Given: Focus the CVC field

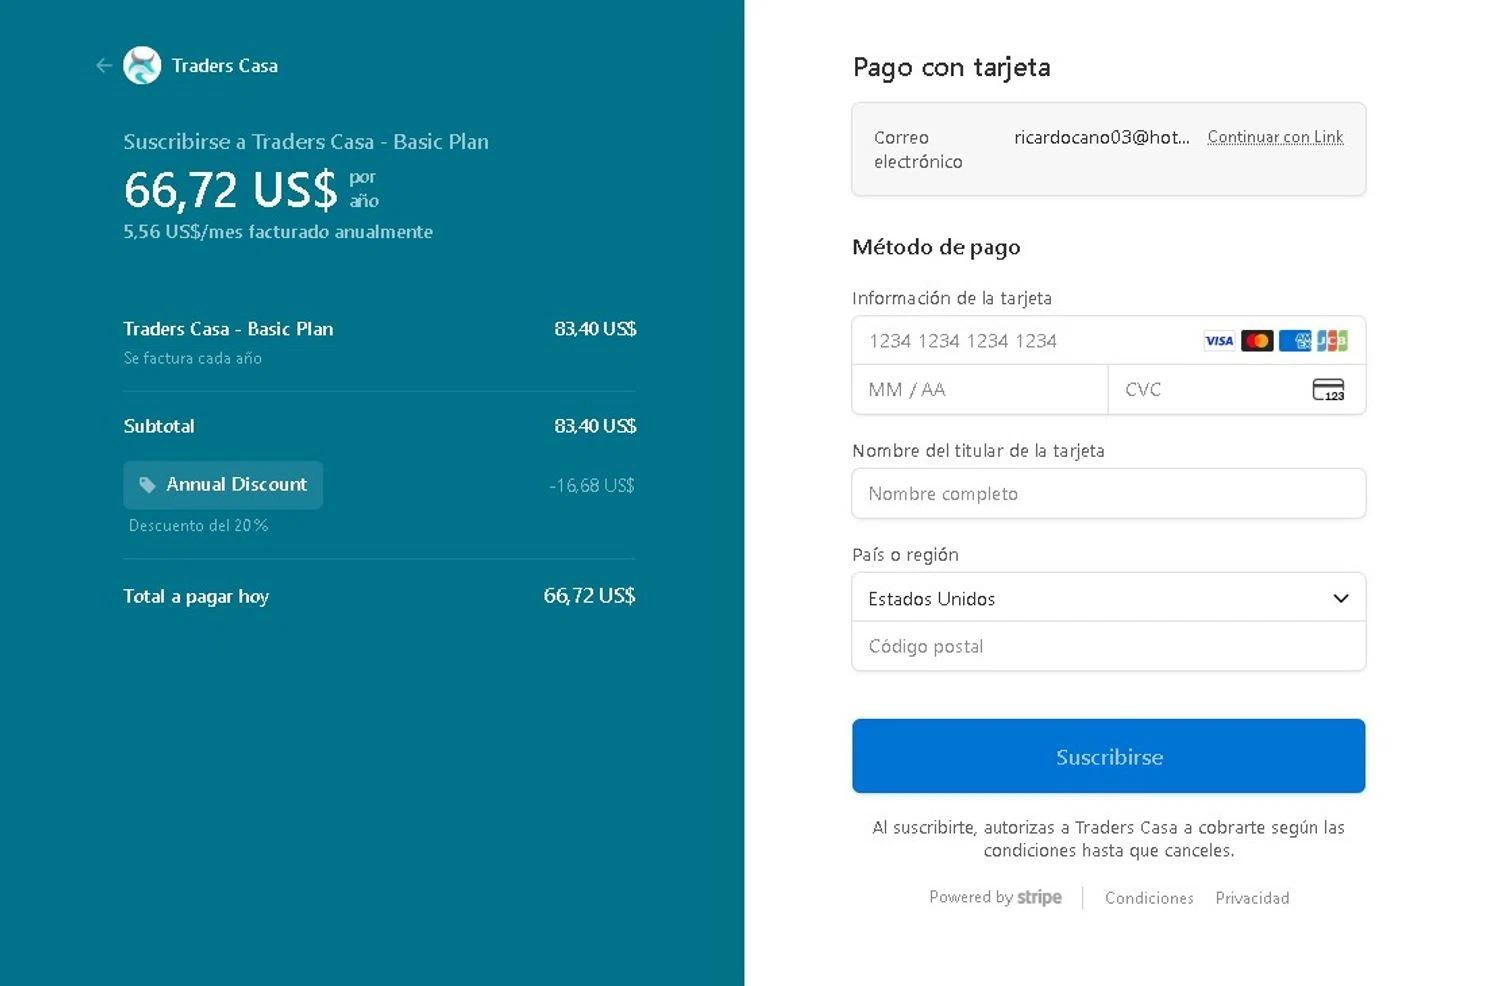Looking at the screenshot, I should click(1237, 390).
